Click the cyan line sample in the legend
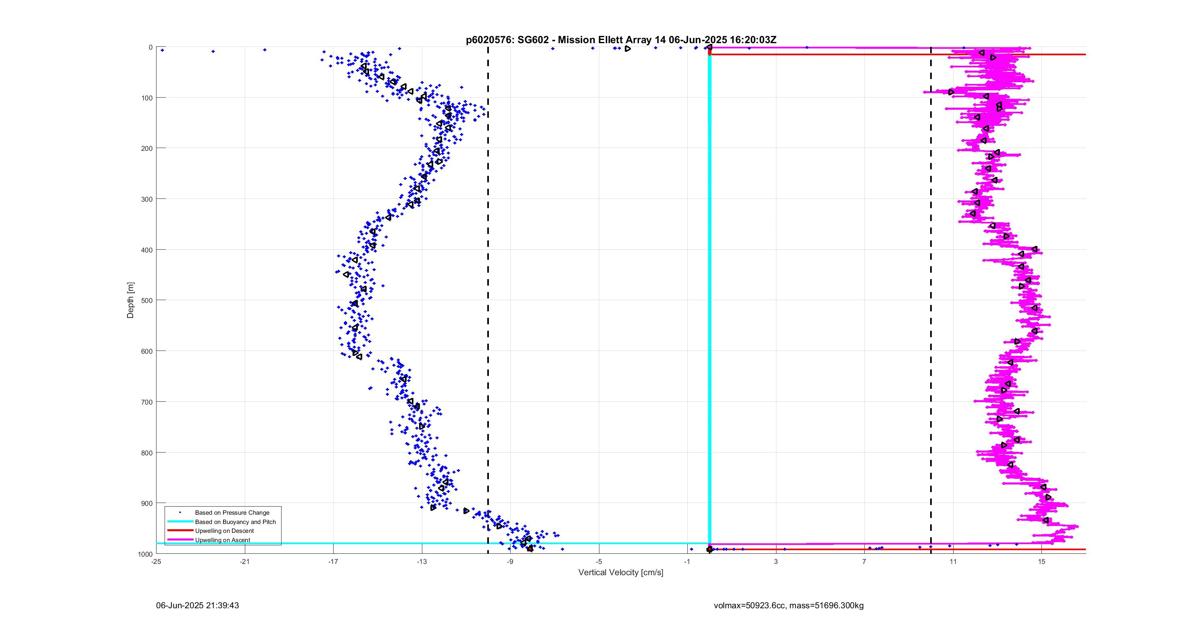 [180, 522]
